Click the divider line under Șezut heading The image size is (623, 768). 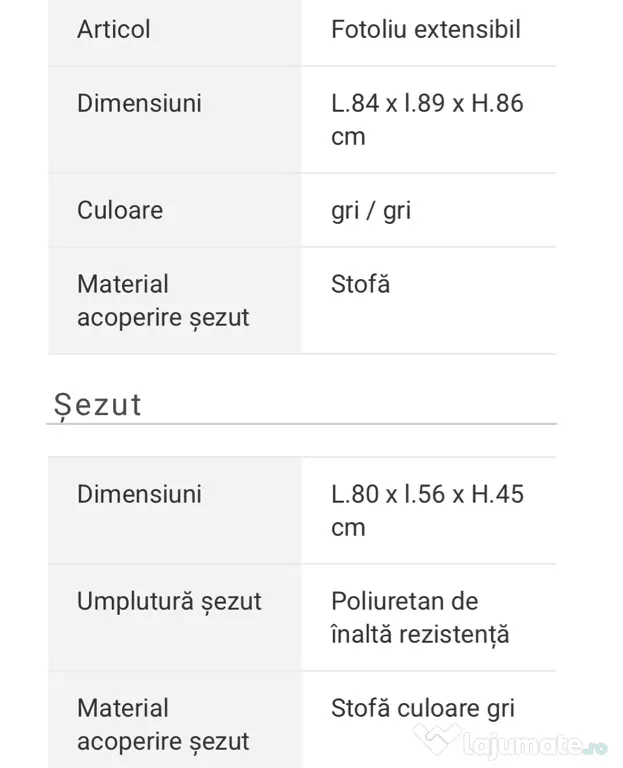pos(301,424)
